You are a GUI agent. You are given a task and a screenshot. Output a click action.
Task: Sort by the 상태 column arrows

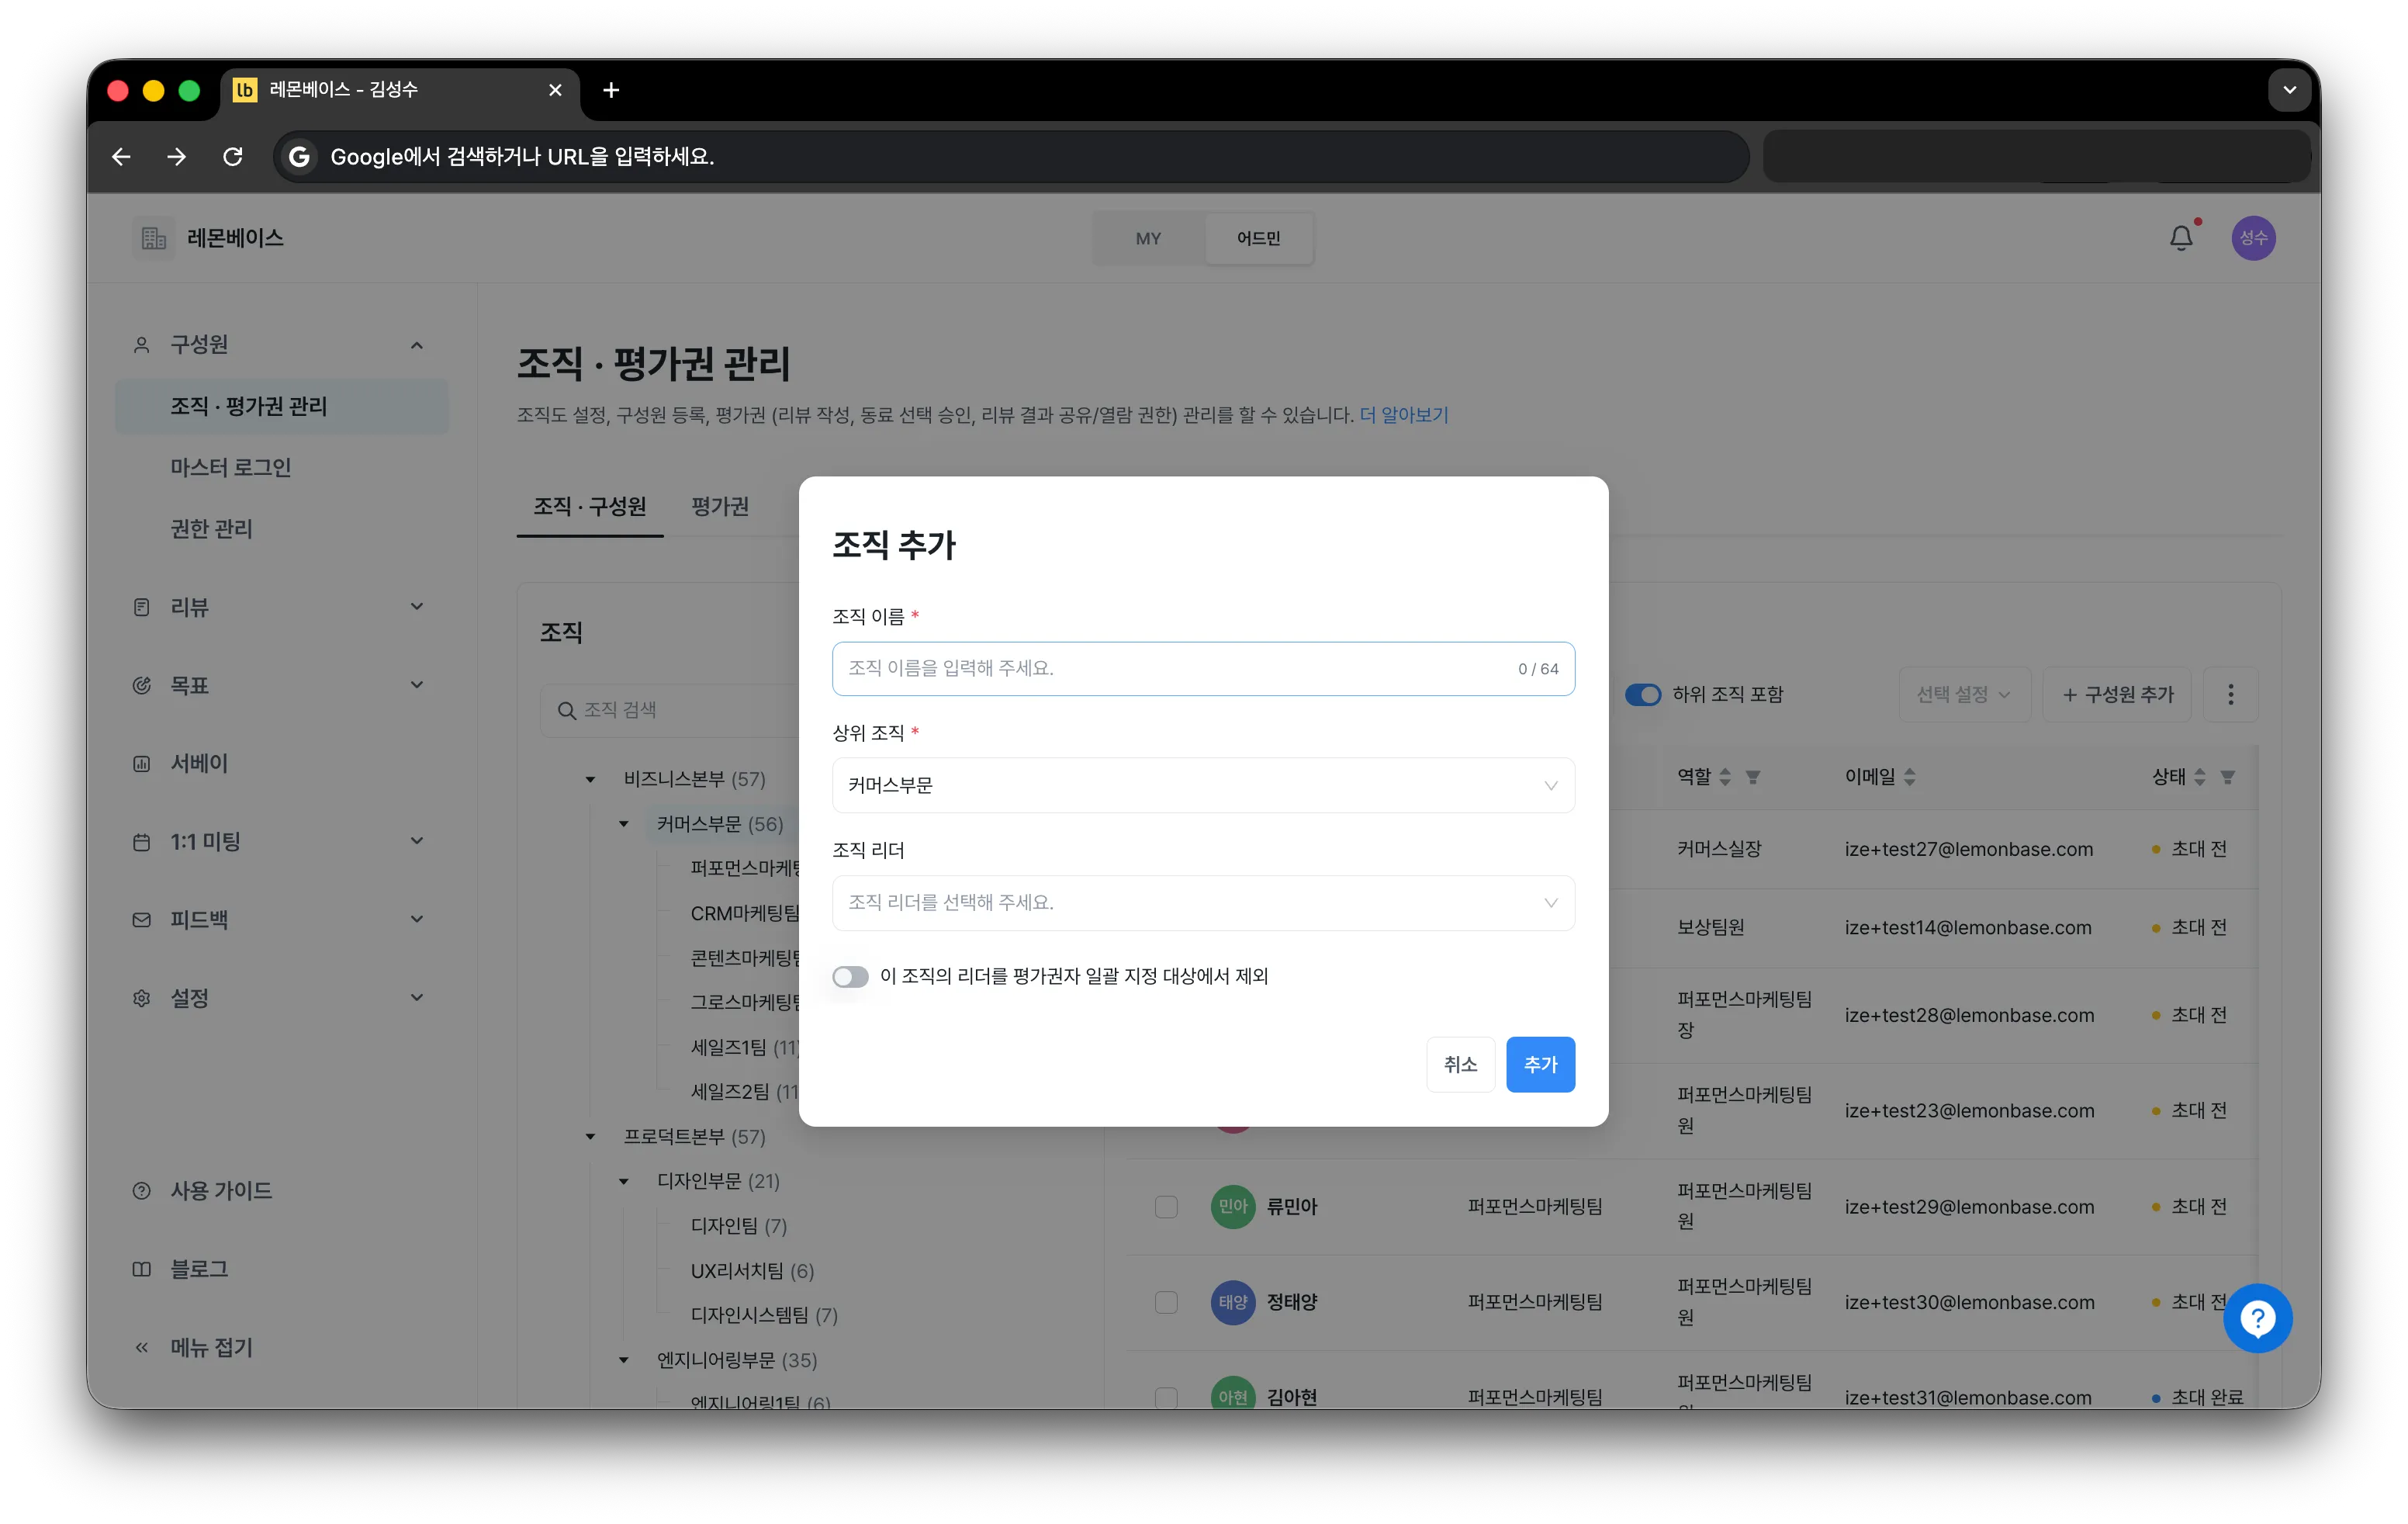pos(2200,777)
